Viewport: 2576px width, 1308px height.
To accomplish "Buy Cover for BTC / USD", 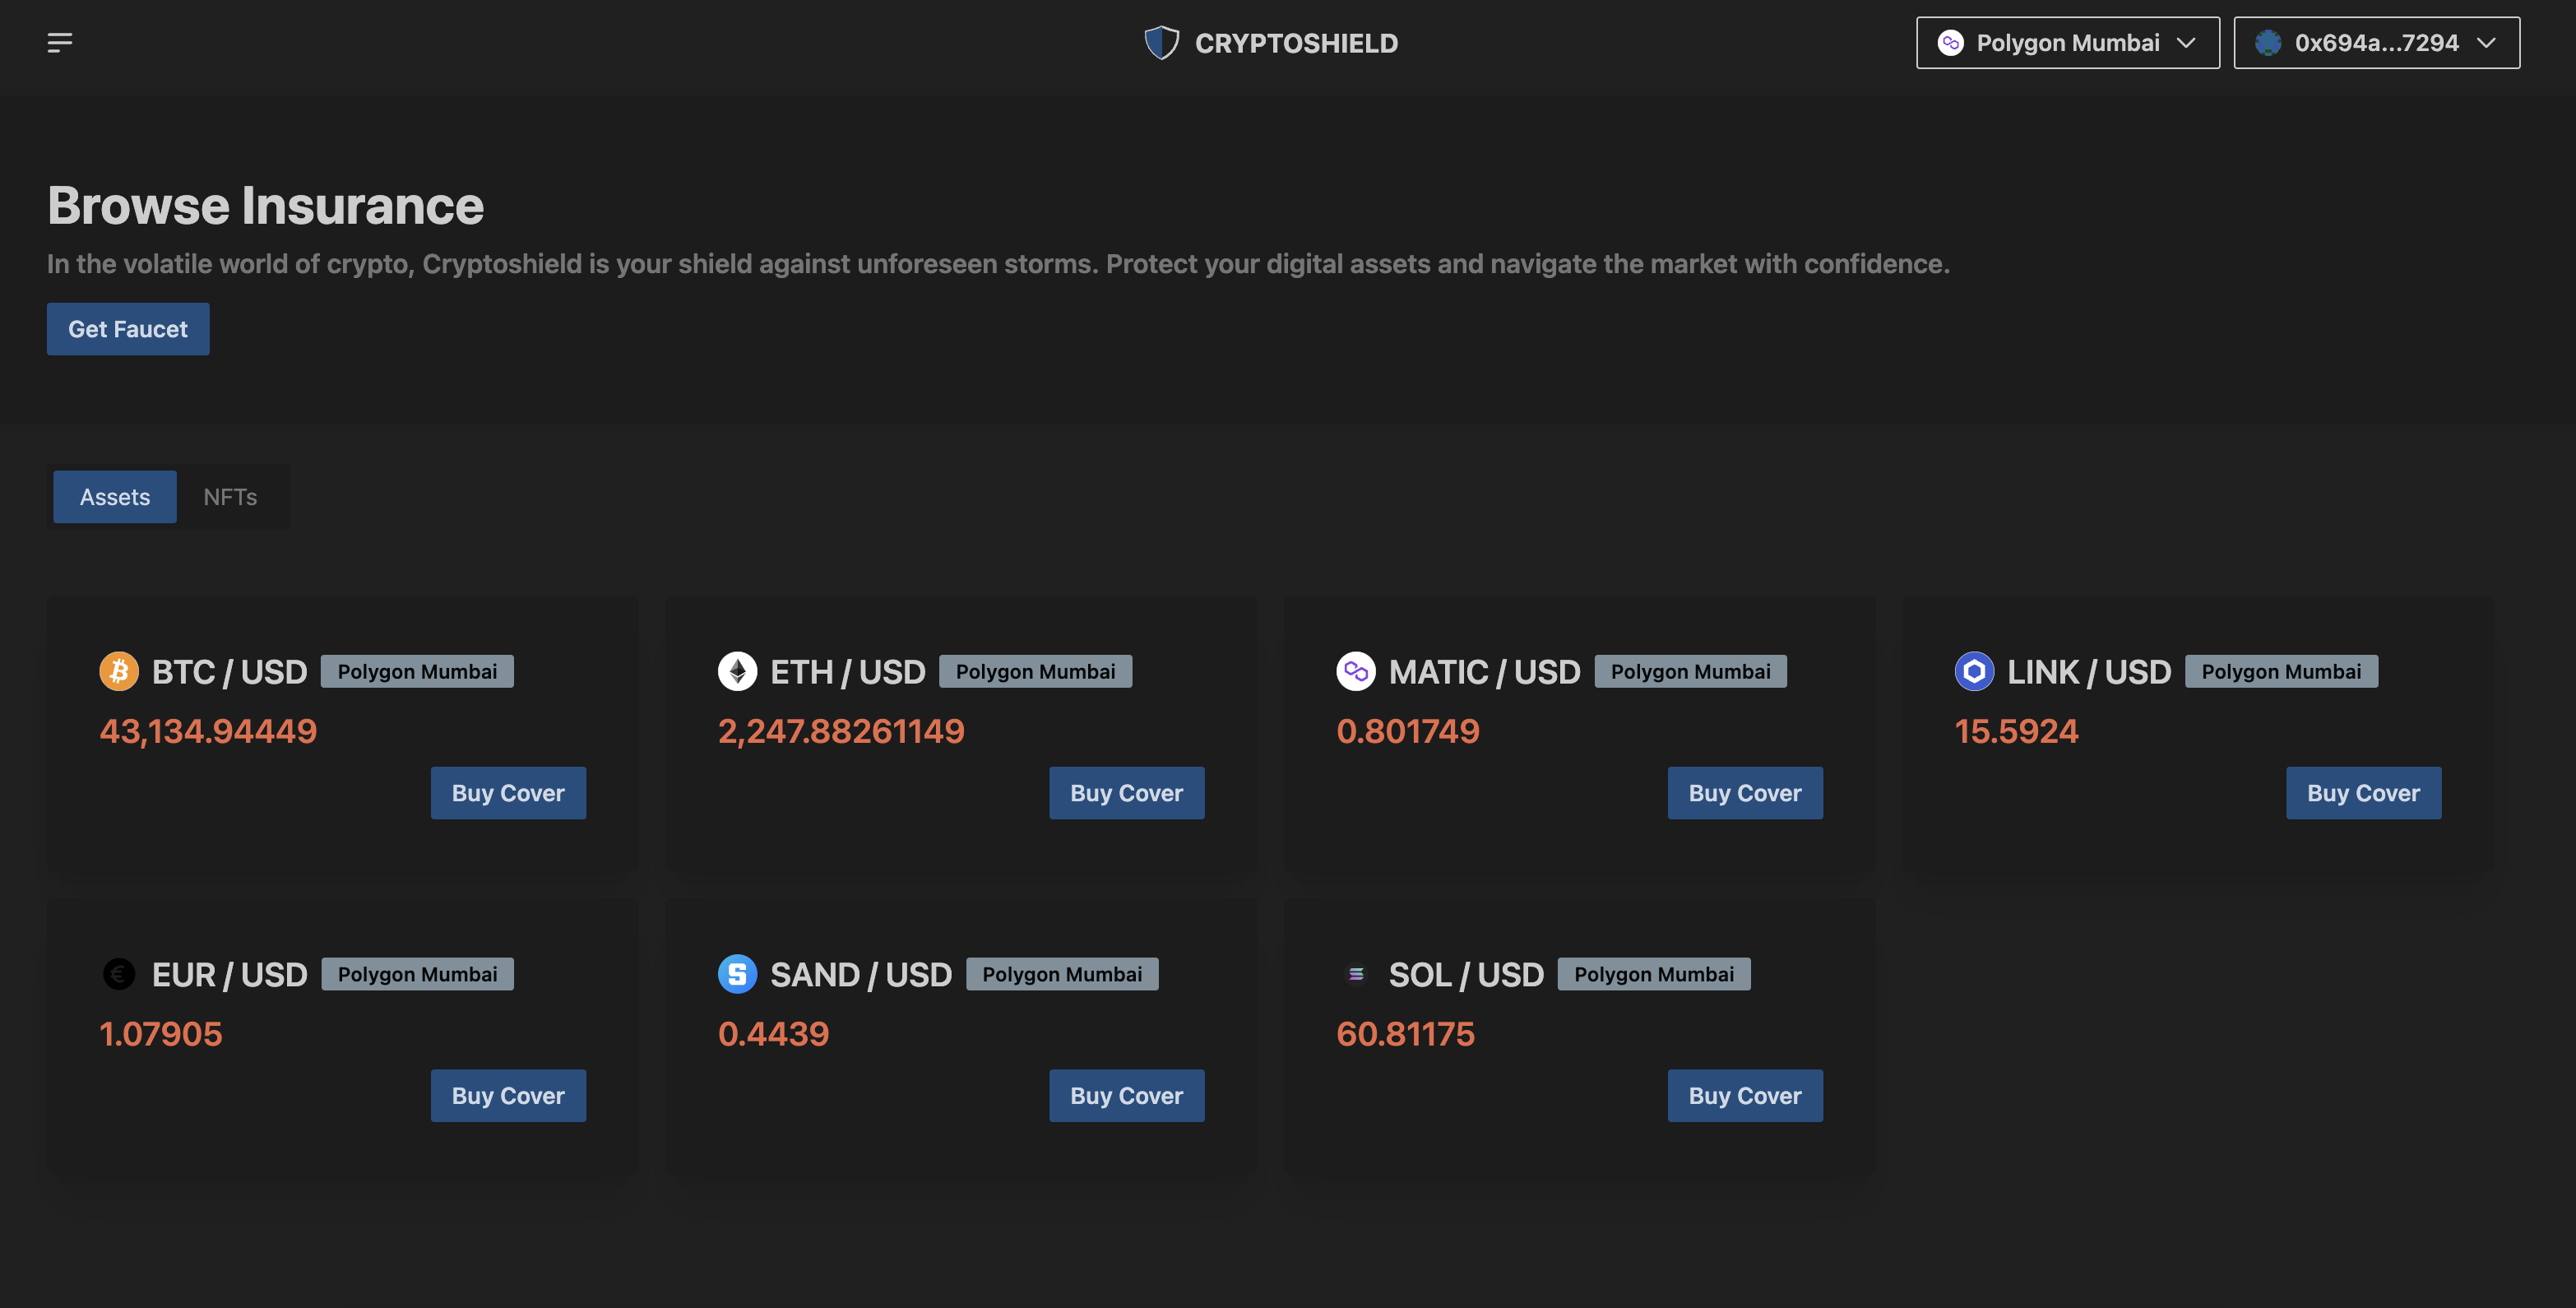I will [x=508, y=793].
